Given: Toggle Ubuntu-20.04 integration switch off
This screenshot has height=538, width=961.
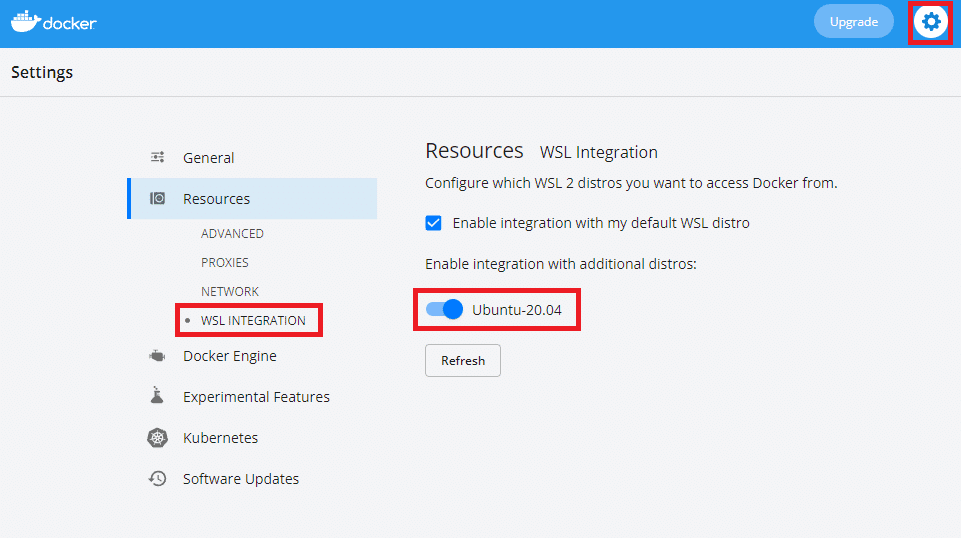Looking at the screenshot, I should 444,310.
